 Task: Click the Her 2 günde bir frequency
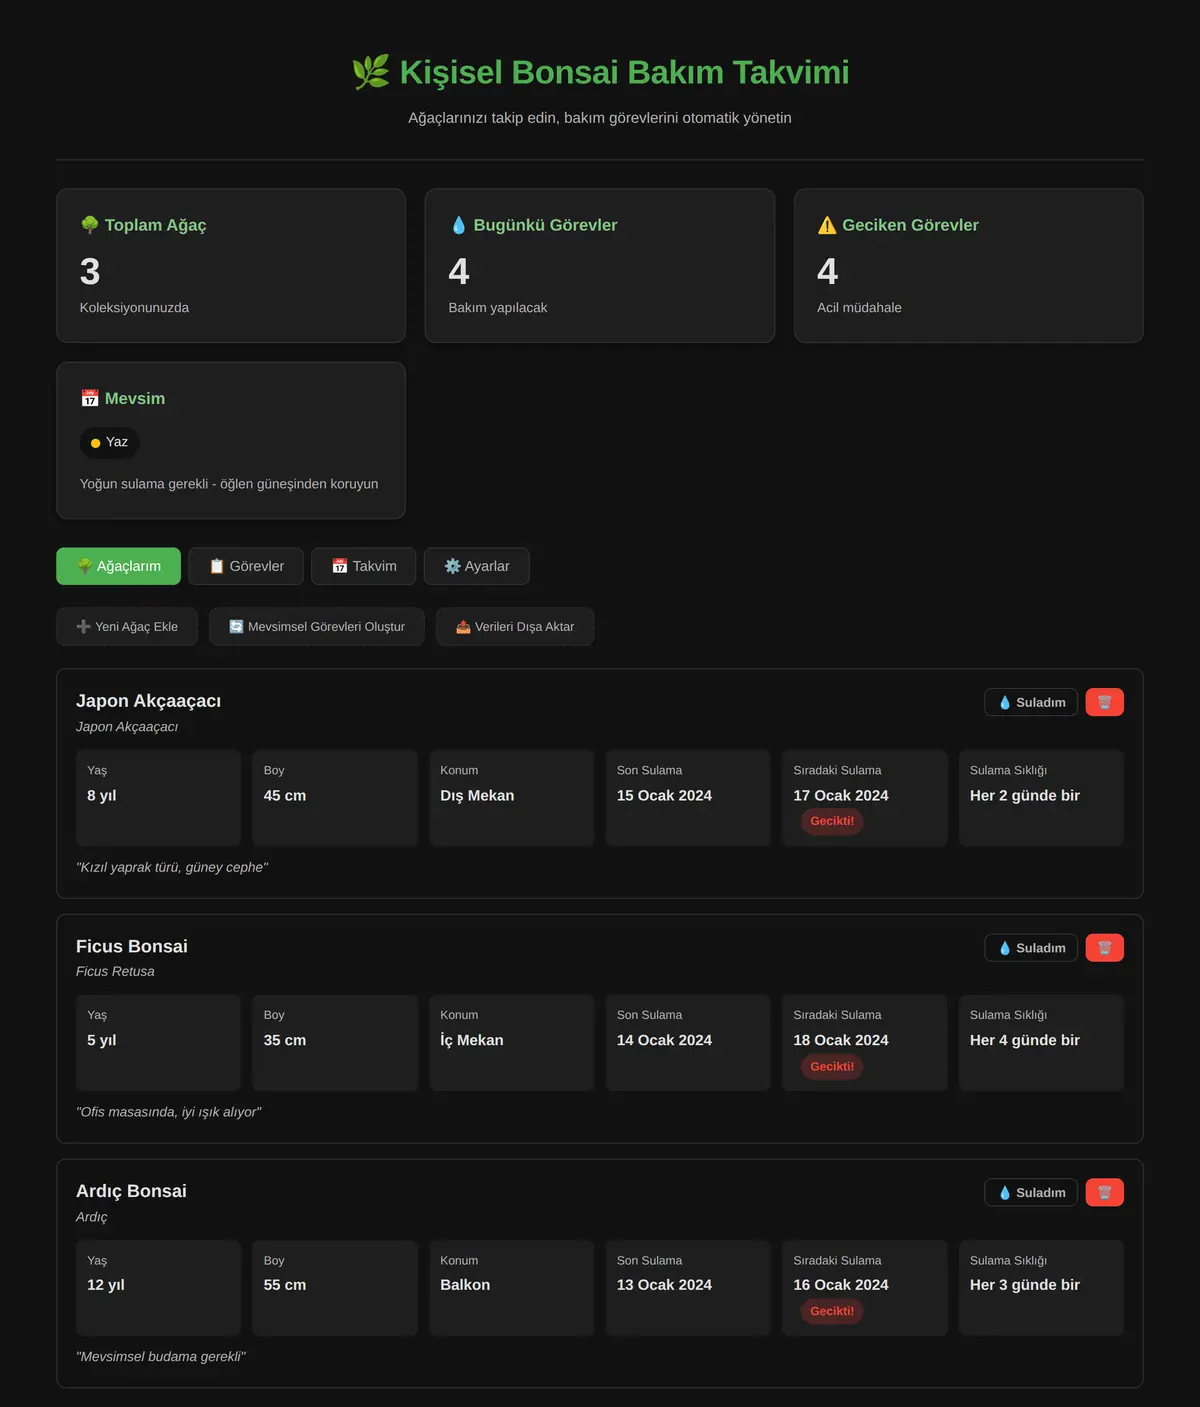click(1025, 795)
